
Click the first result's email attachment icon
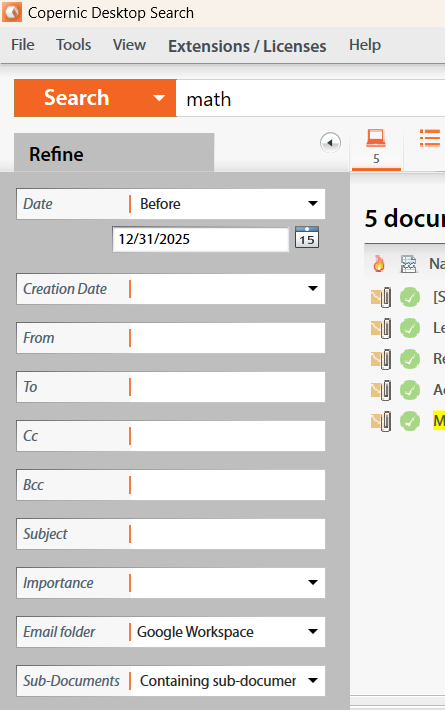pos(381,297)
